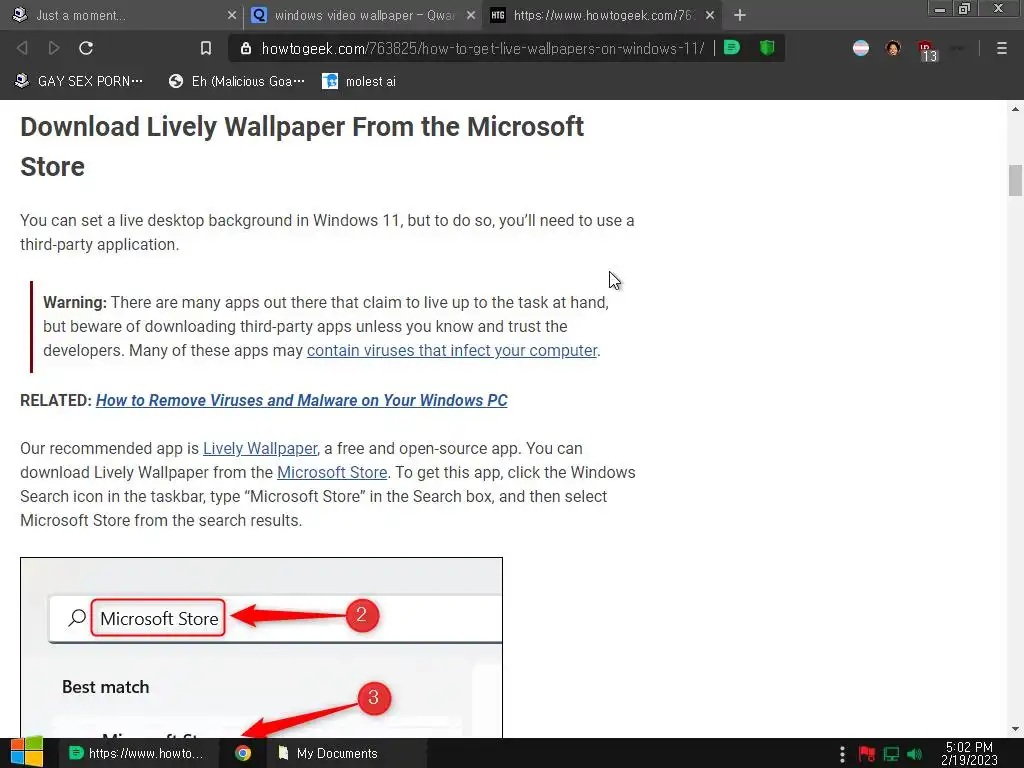
Task: Restore down the browser window
Action: [964, 8]
